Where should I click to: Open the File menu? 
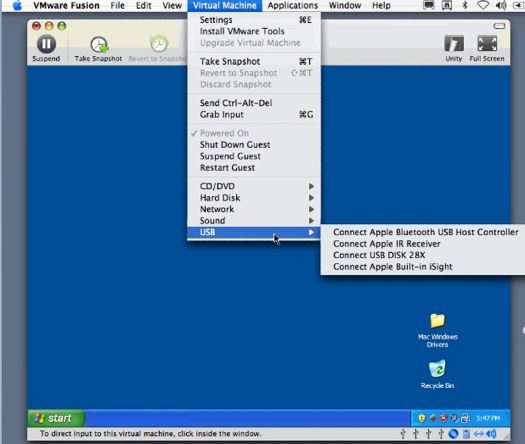pos(118,6)
